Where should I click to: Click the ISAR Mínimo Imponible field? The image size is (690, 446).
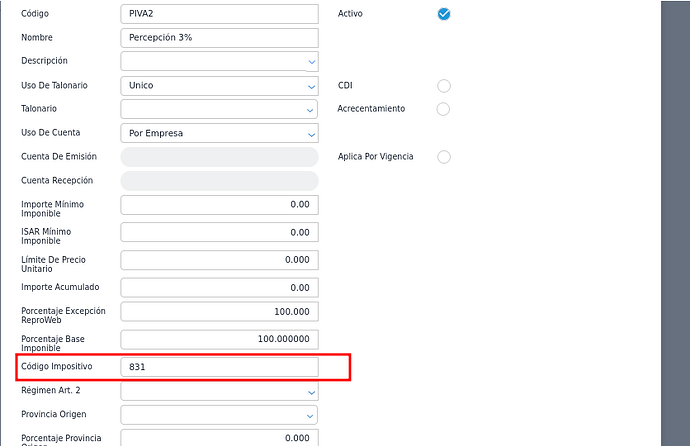[219, 232]
